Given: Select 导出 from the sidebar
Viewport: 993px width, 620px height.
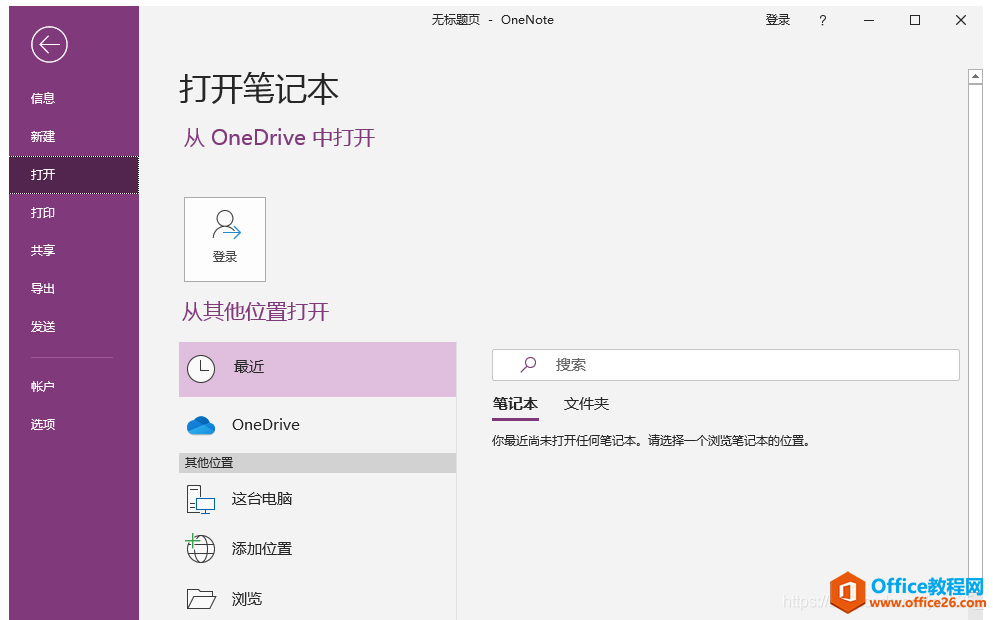Looking at the screenshot, I should [x=42, y=288].
